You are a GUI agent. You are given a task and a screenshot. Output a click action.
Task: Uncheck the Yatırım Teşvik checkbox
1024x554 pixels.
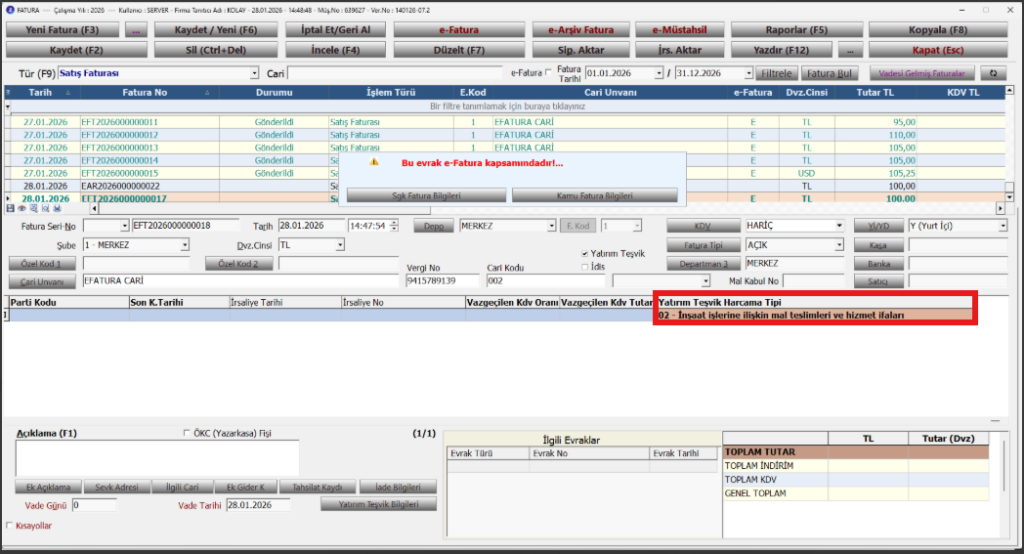584,253
